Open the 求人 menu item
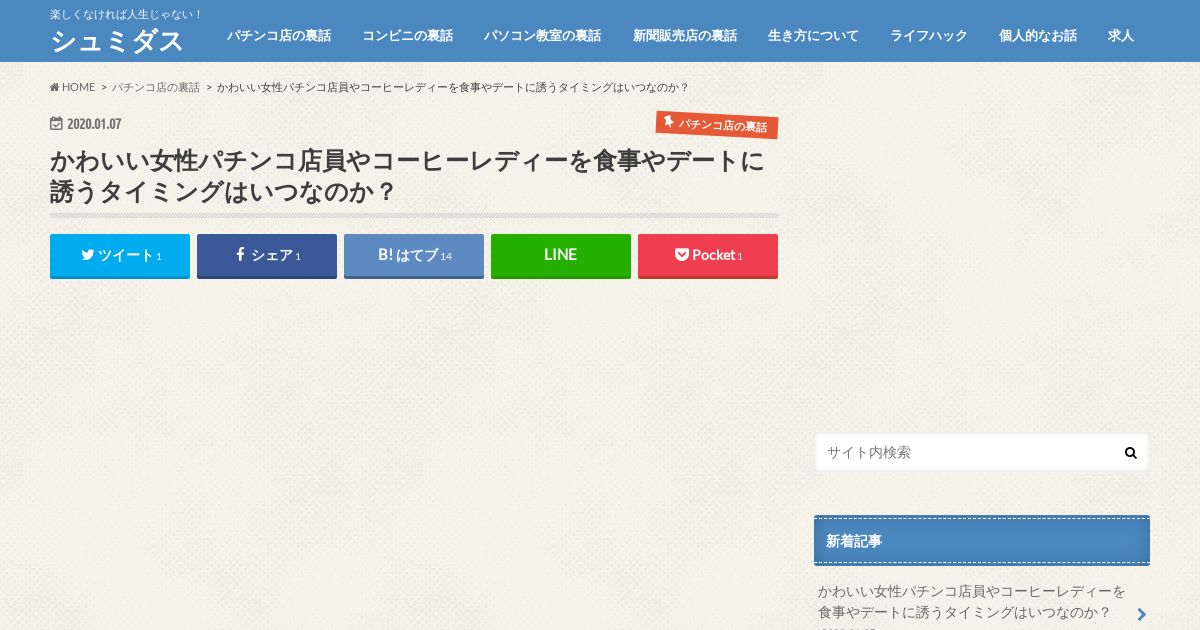 coord(1121,35)
